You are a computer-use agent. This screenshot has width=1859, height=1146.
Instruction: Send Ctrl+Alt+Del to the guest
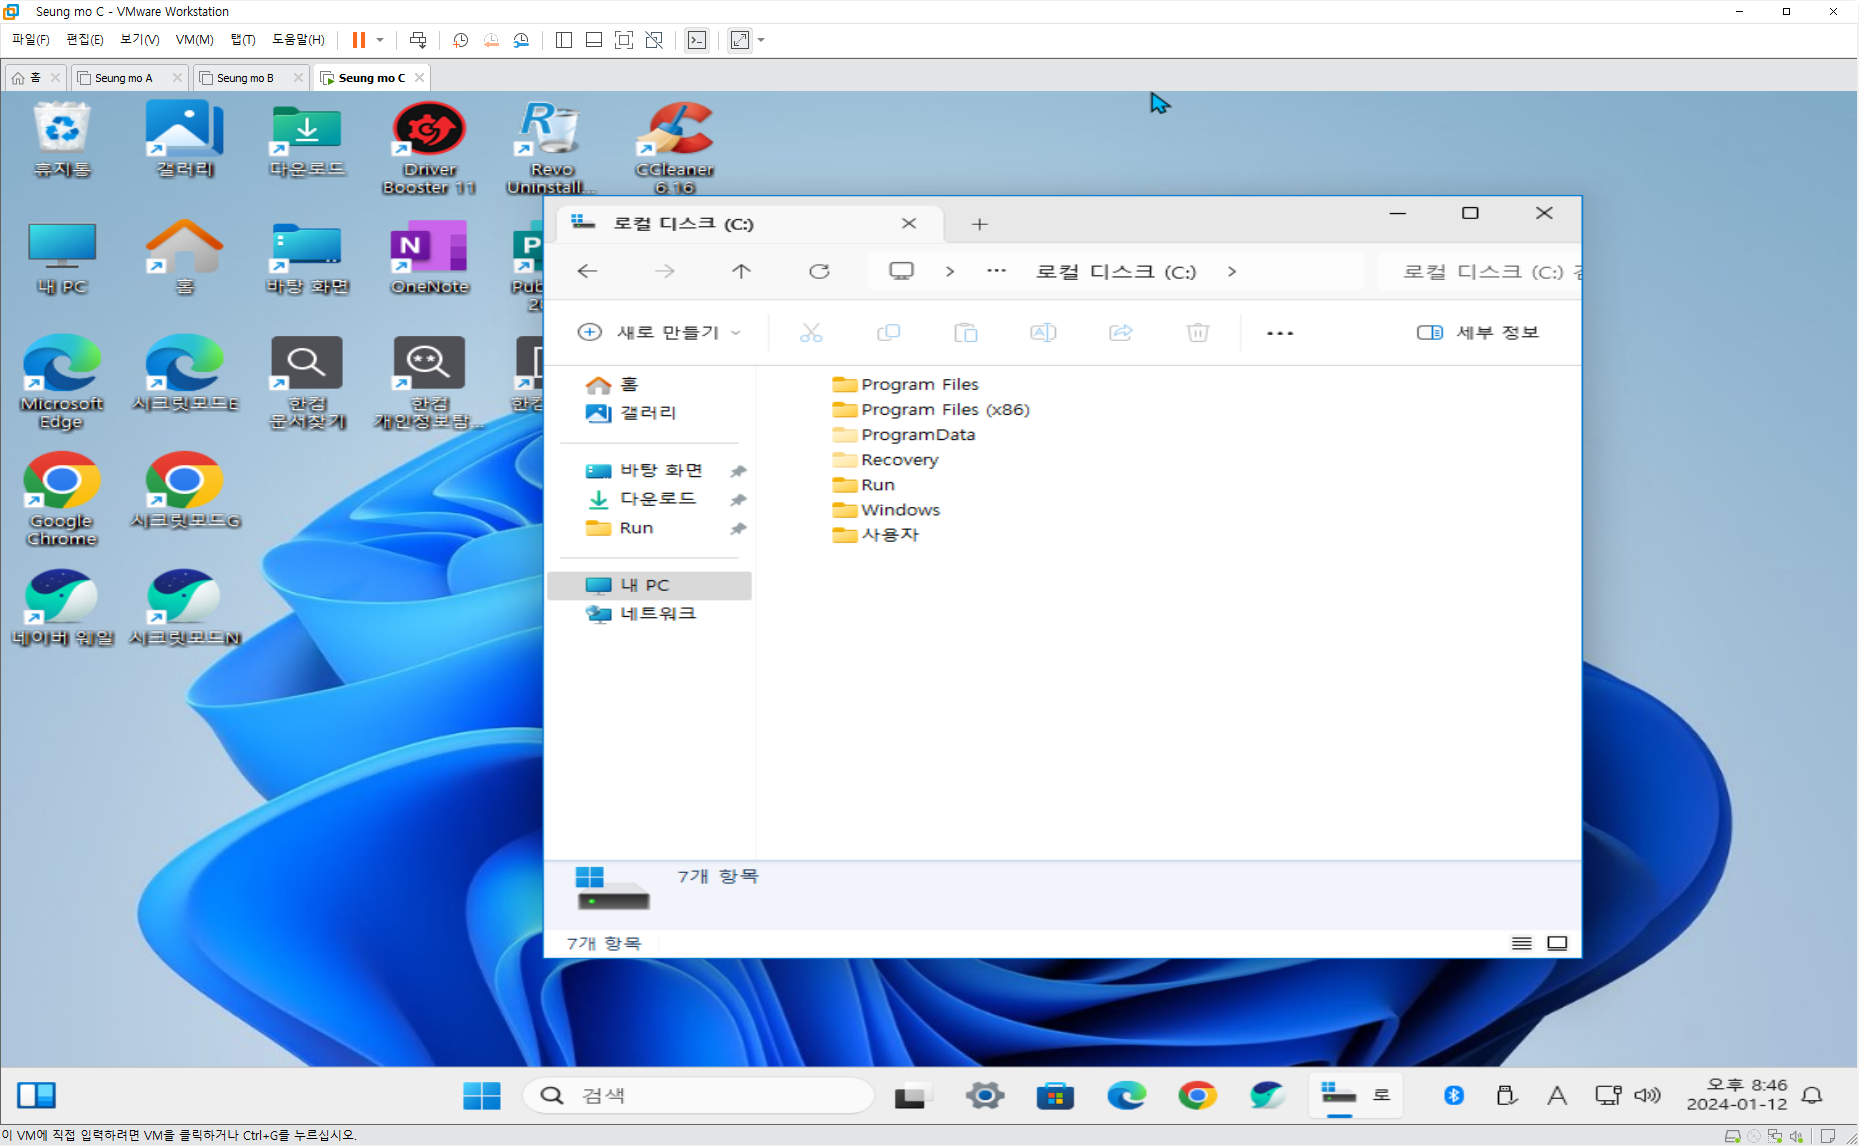point(418,40)
